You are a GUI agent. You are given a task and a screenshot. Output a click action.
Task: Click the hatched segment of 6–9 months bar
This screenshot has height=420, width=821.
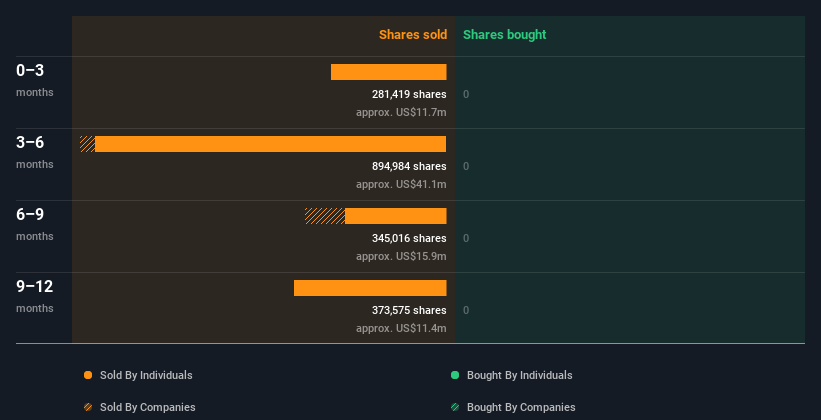[x=325, y=216]
